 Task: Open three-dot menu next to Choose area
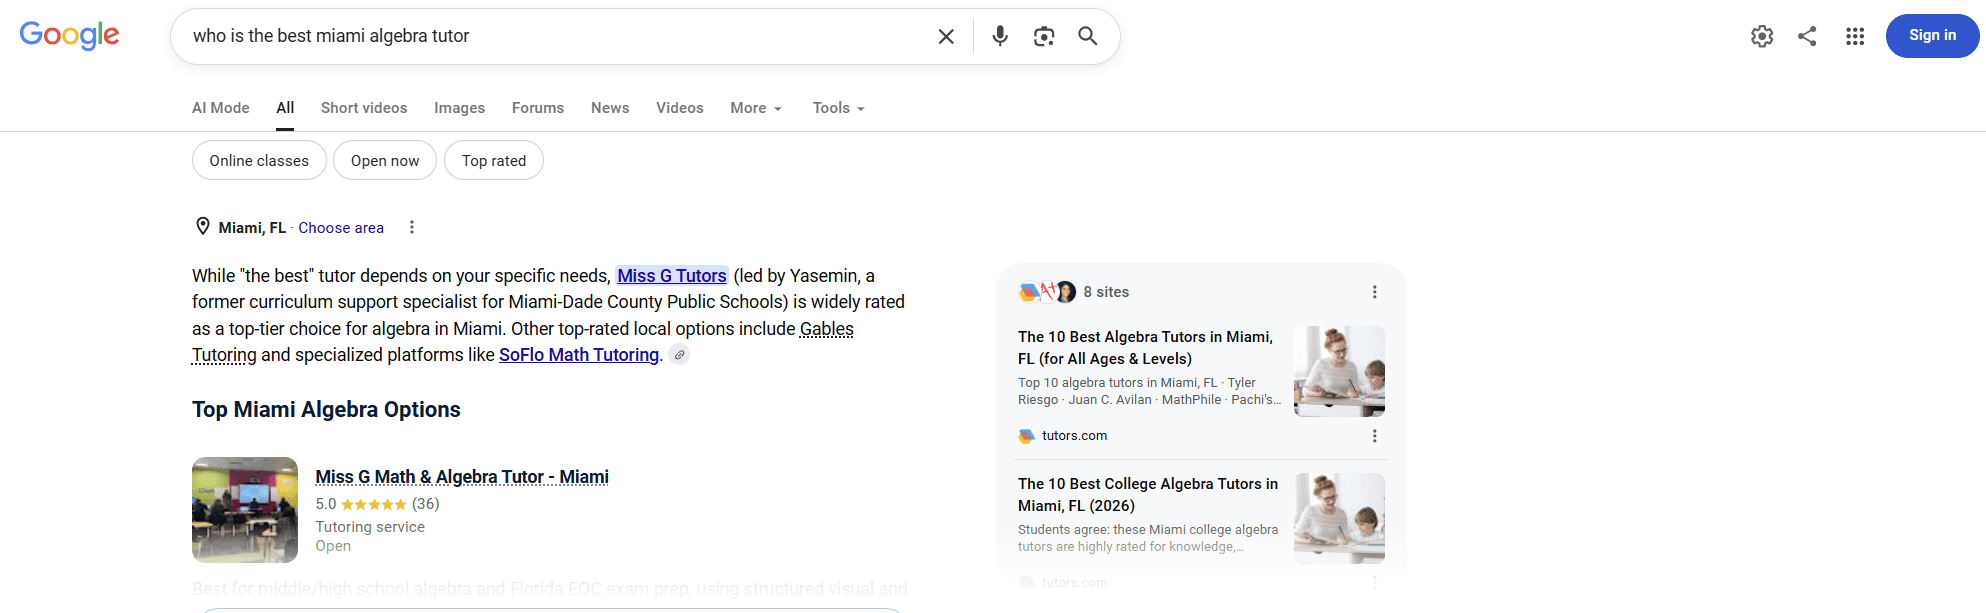point(412,227)
